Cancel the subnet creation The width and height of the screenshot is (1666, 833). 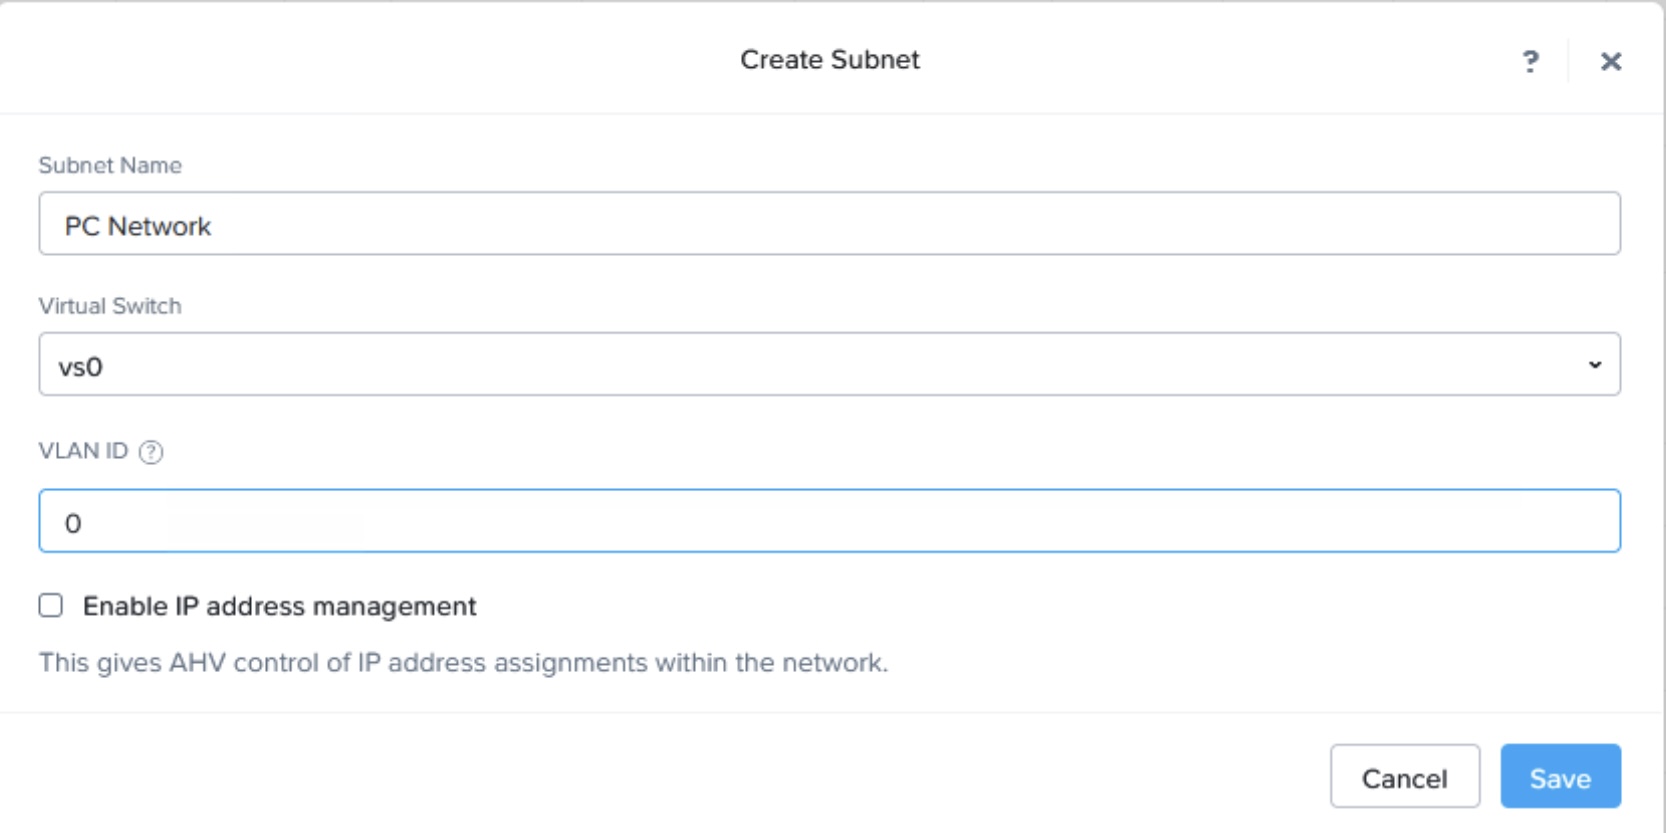pos(1404,777)
